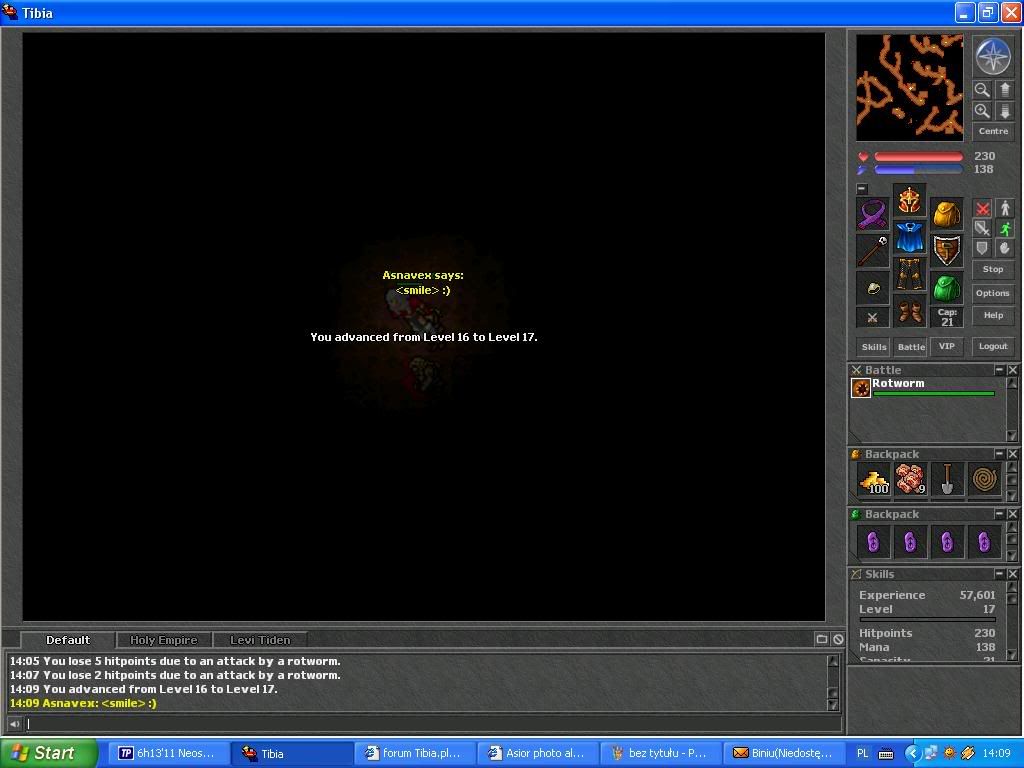
Task: Click the minimap compass rose
Action: pos(993,56)
